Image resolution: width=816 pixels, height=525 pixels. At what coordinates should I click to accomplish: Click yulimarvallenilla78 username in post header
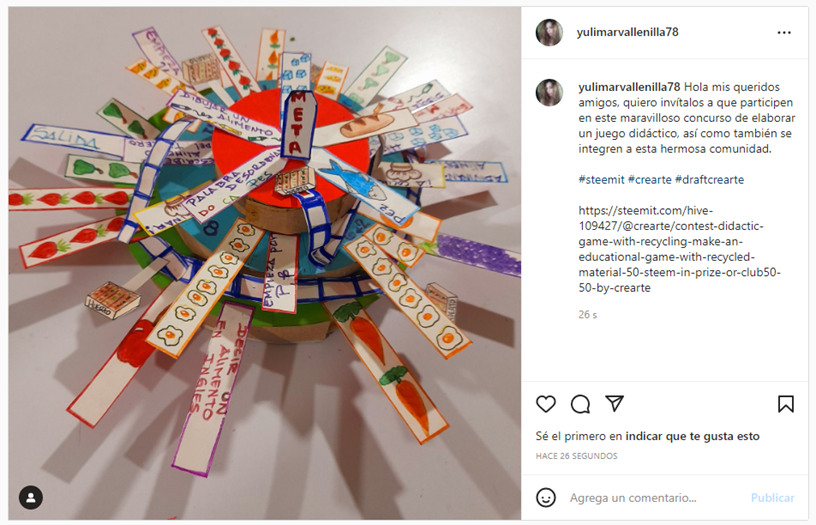[x=627, y=32]
